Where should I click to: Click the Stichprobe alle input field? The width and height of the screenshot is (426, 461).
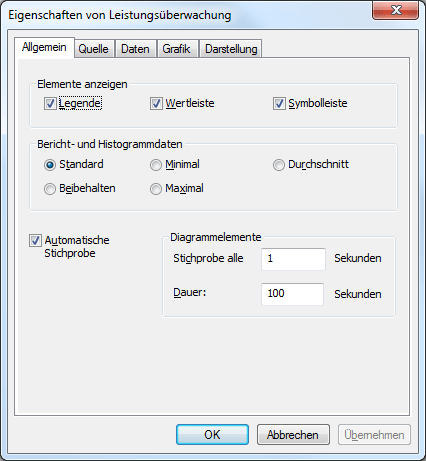click(293, 259)
